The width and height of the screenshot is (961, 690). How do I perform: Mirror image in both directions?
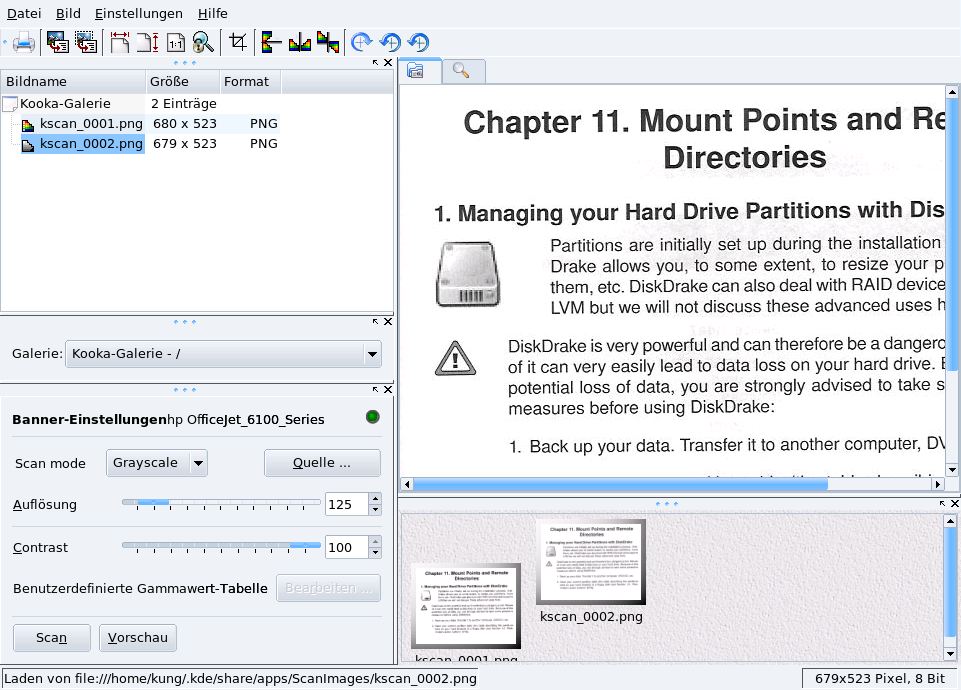(328, 42)
